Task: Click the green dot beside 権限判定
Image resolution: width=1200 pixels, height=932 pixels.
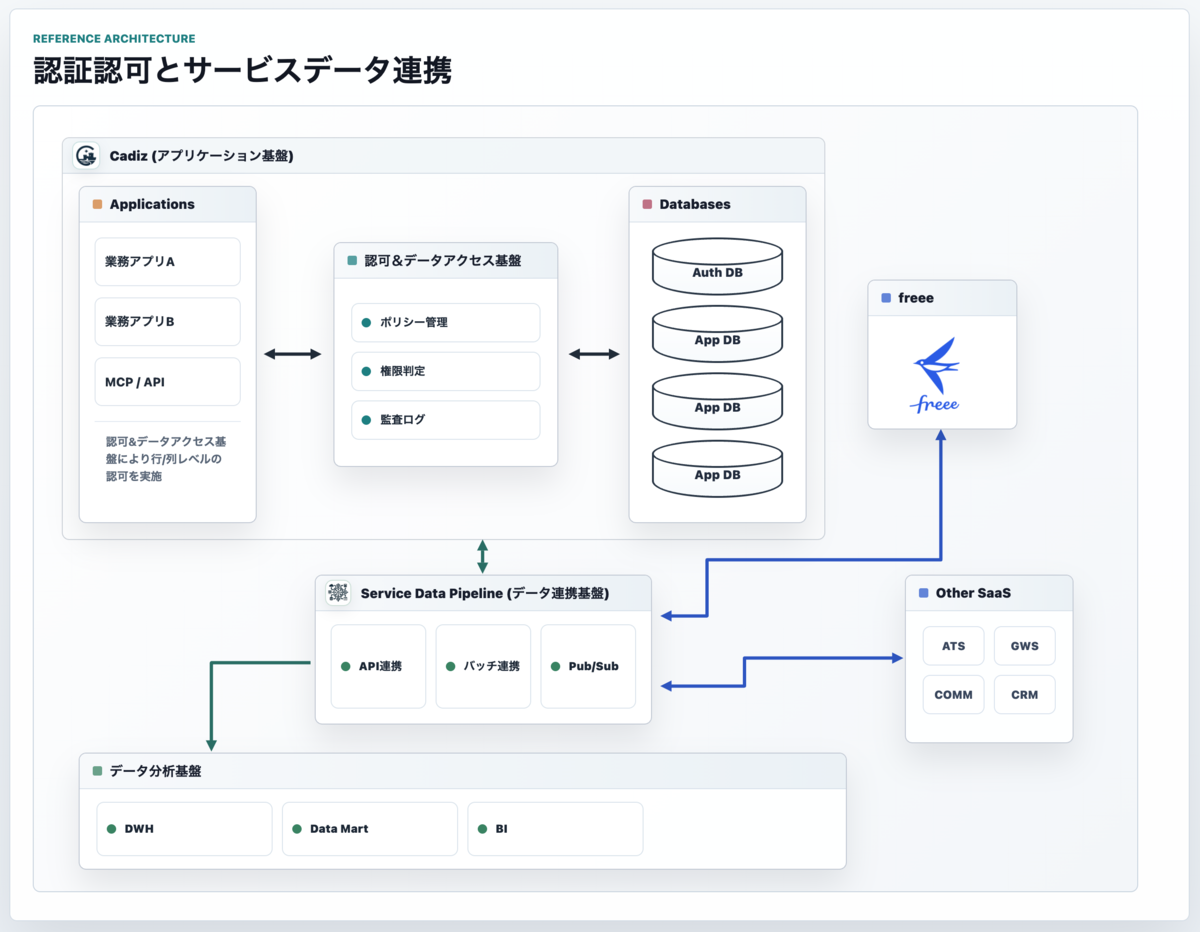Action: [x=366, y=371]
